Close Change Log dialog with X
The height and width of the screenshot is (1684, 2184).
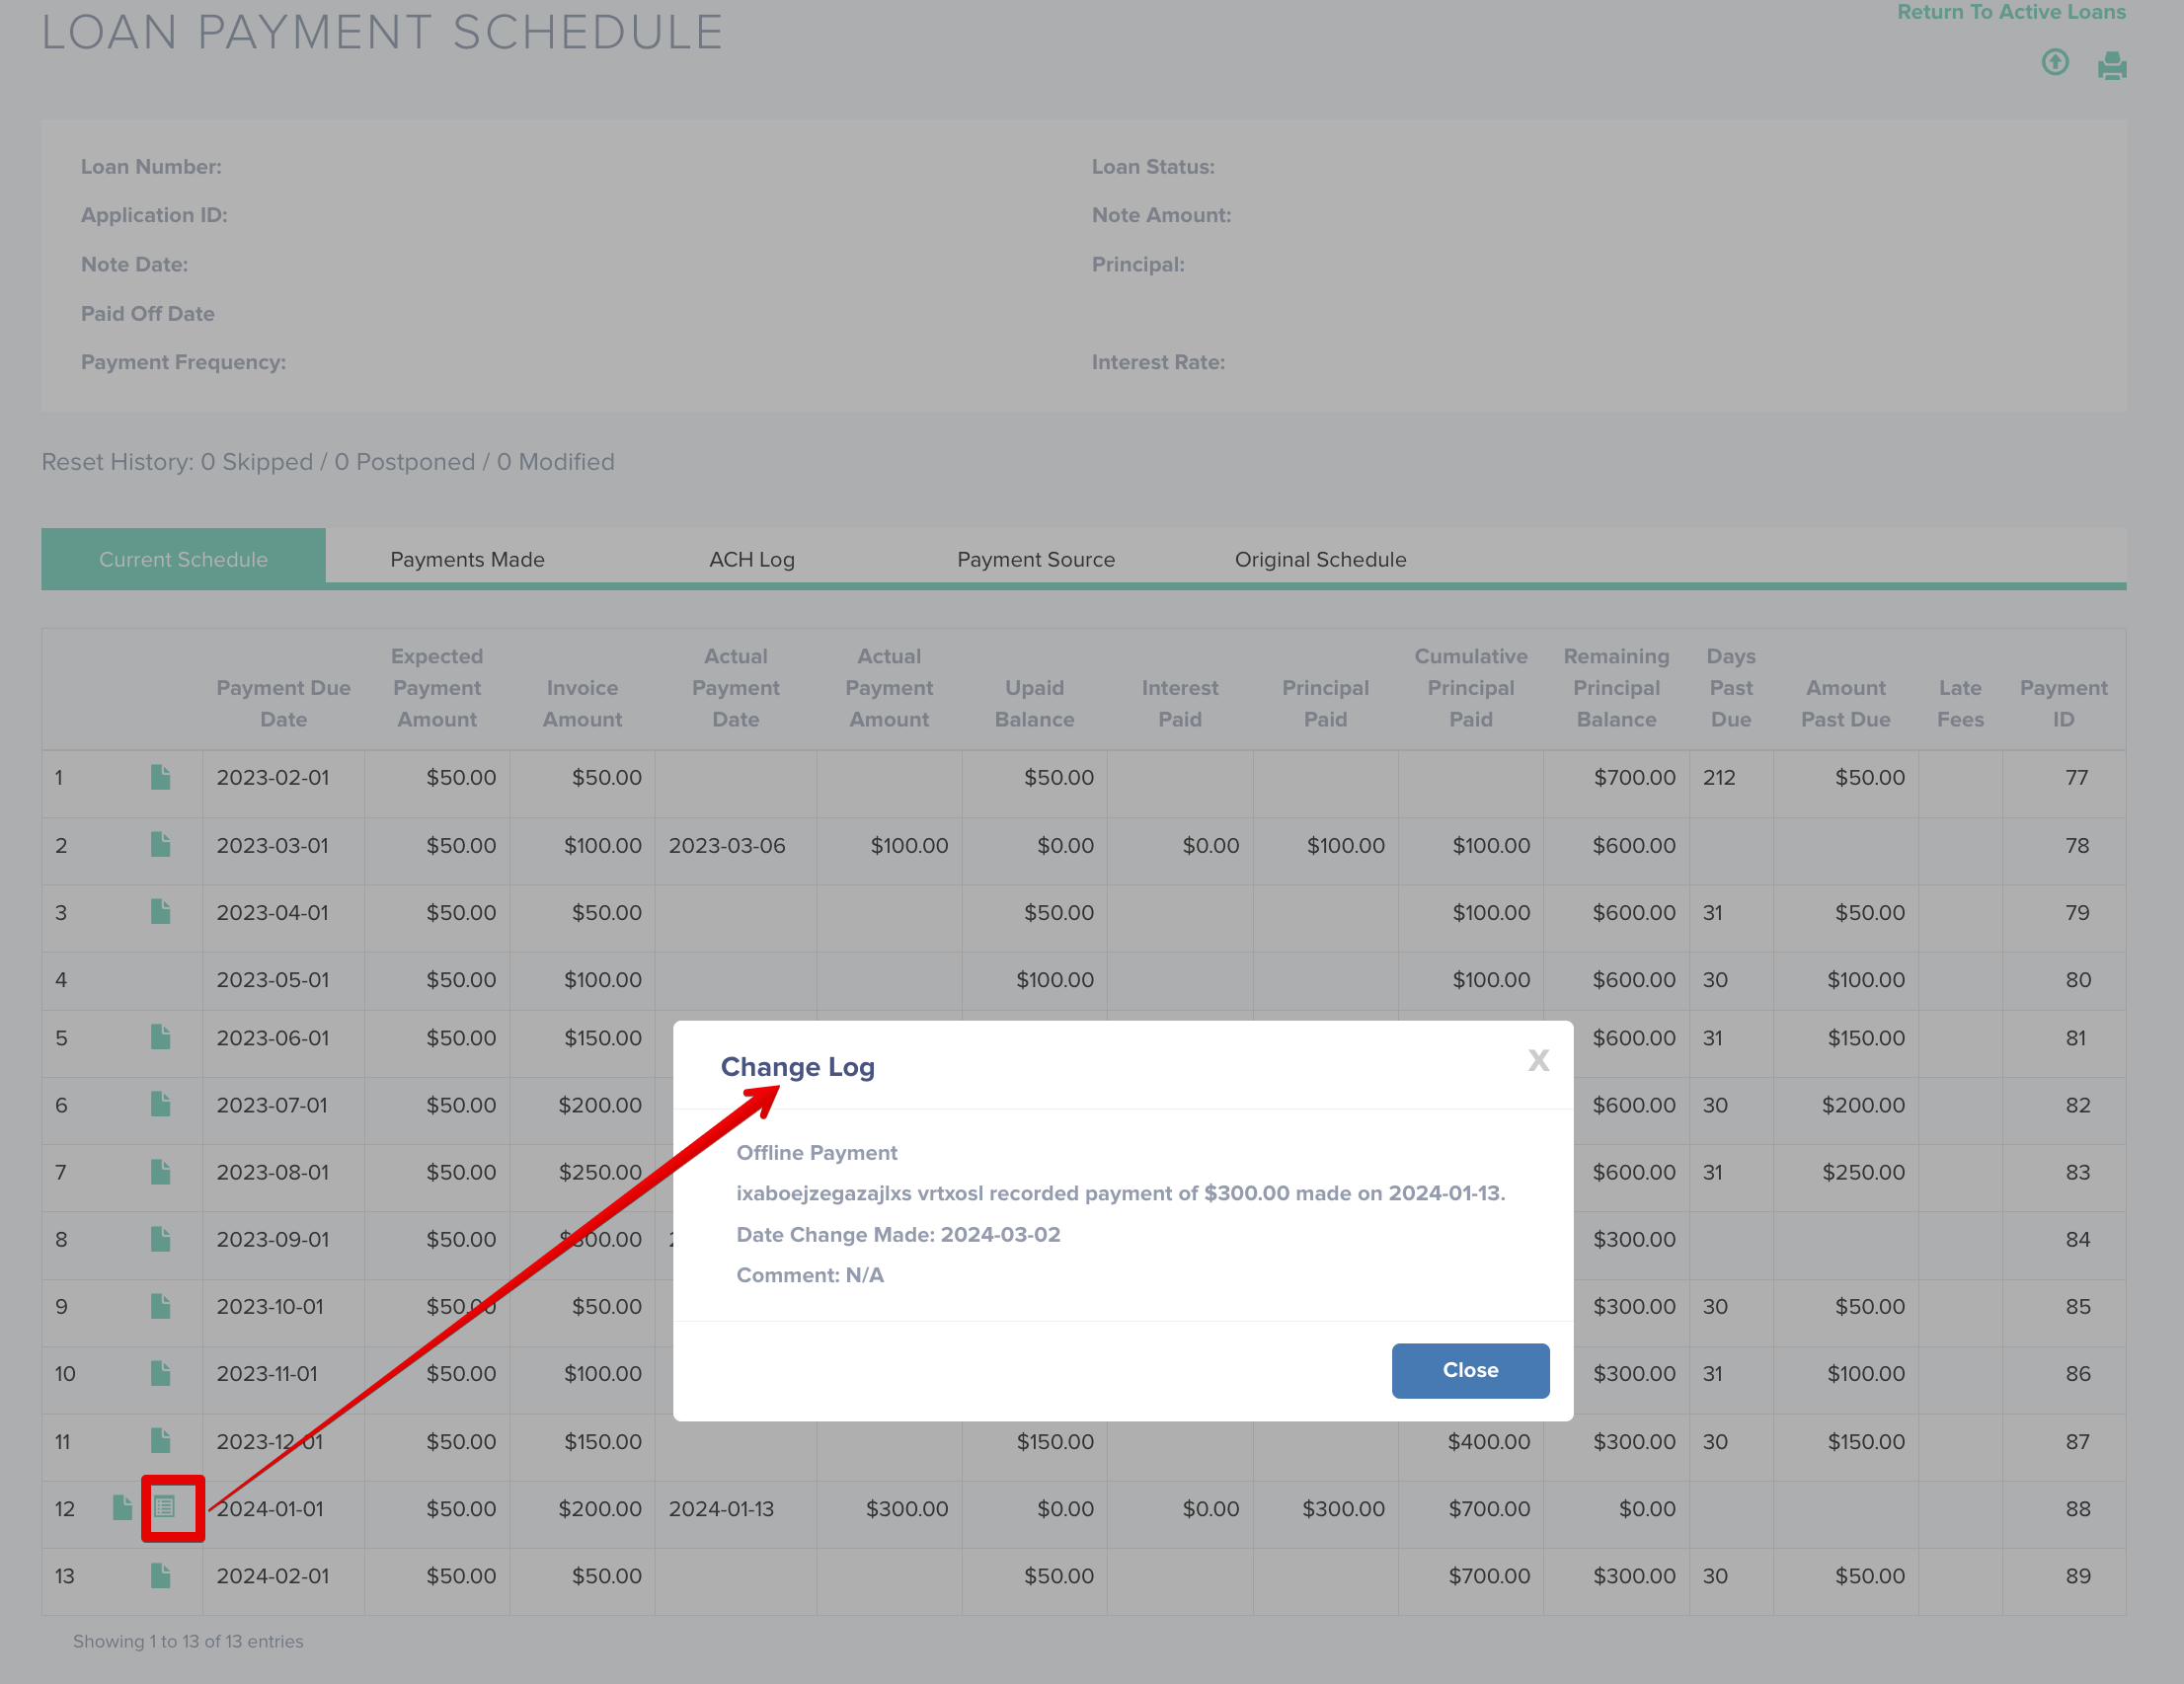(1538, 1060)
